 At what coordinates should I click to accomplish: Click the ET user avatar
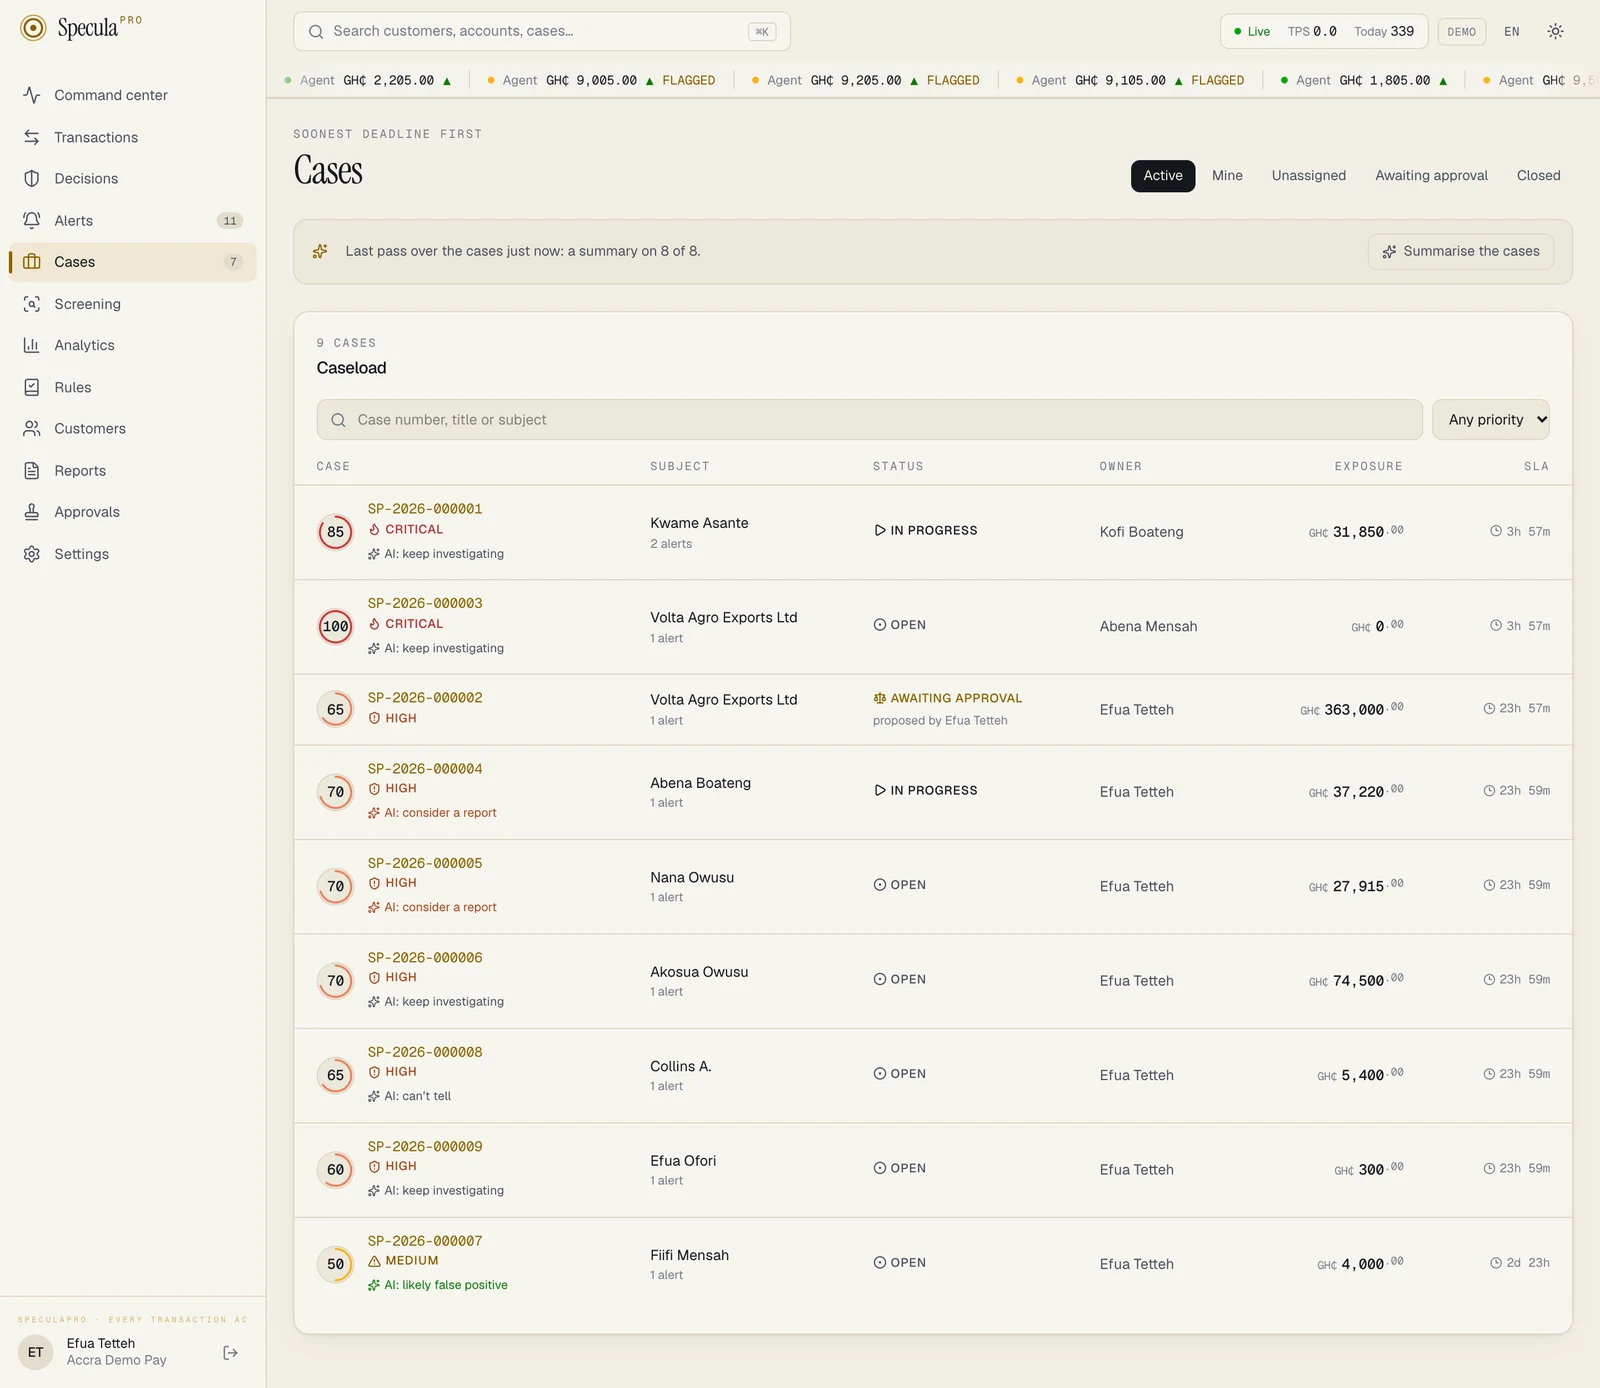coord(36,1352)
